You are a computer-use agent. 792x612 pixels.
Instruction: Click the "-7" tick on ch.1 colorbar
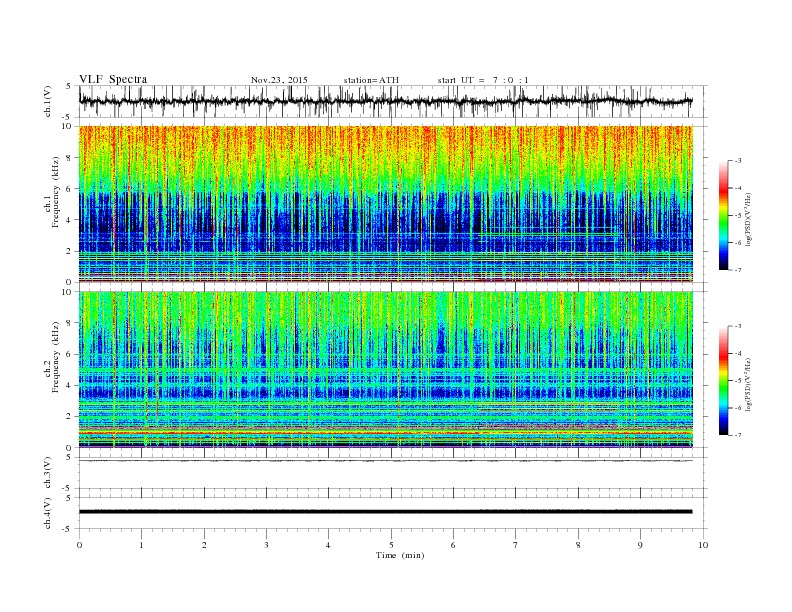click(738, 270)
